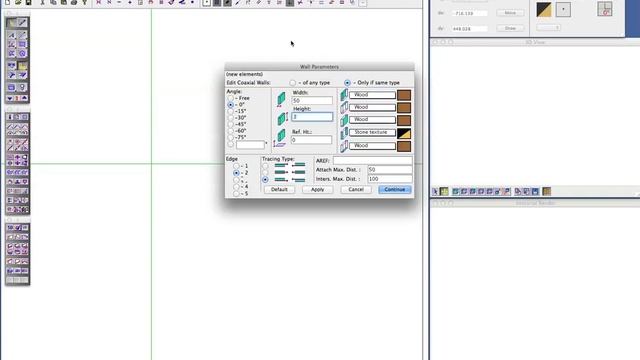Click the Default button
The height and width of the screenshot is (360, 640).
[279, 189]
